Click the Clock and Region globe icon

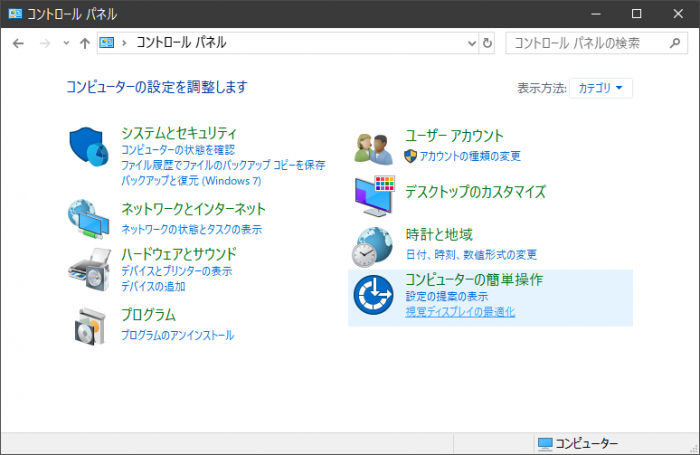click(x=372, y=247)
